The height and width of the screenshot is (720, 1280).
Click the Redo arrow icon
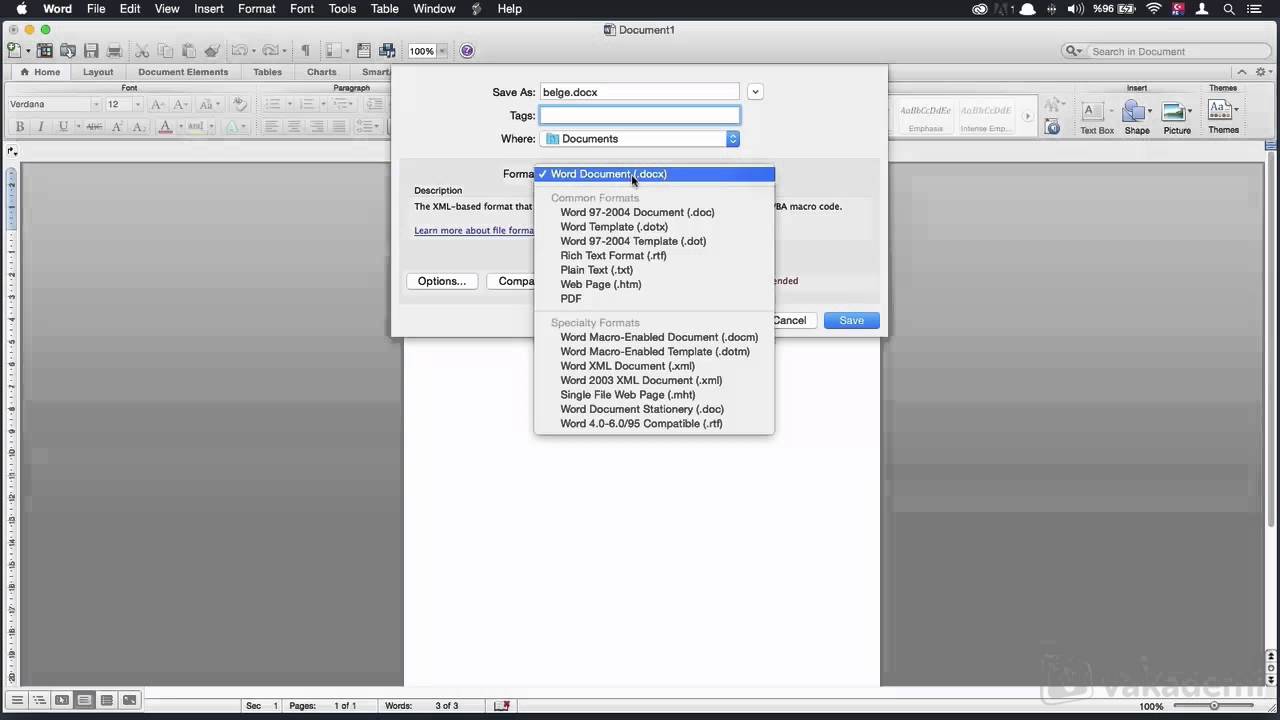tap(269, 50)
